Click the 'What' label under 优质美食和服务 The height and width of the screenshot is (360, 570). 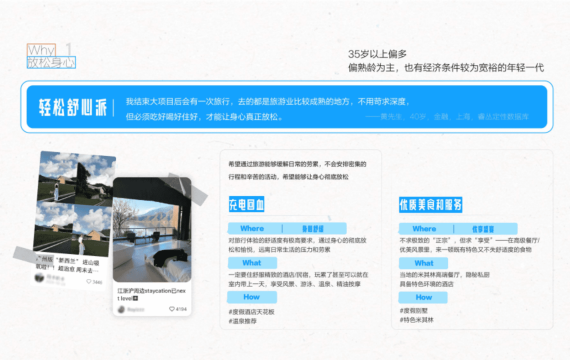click(424, 263)
